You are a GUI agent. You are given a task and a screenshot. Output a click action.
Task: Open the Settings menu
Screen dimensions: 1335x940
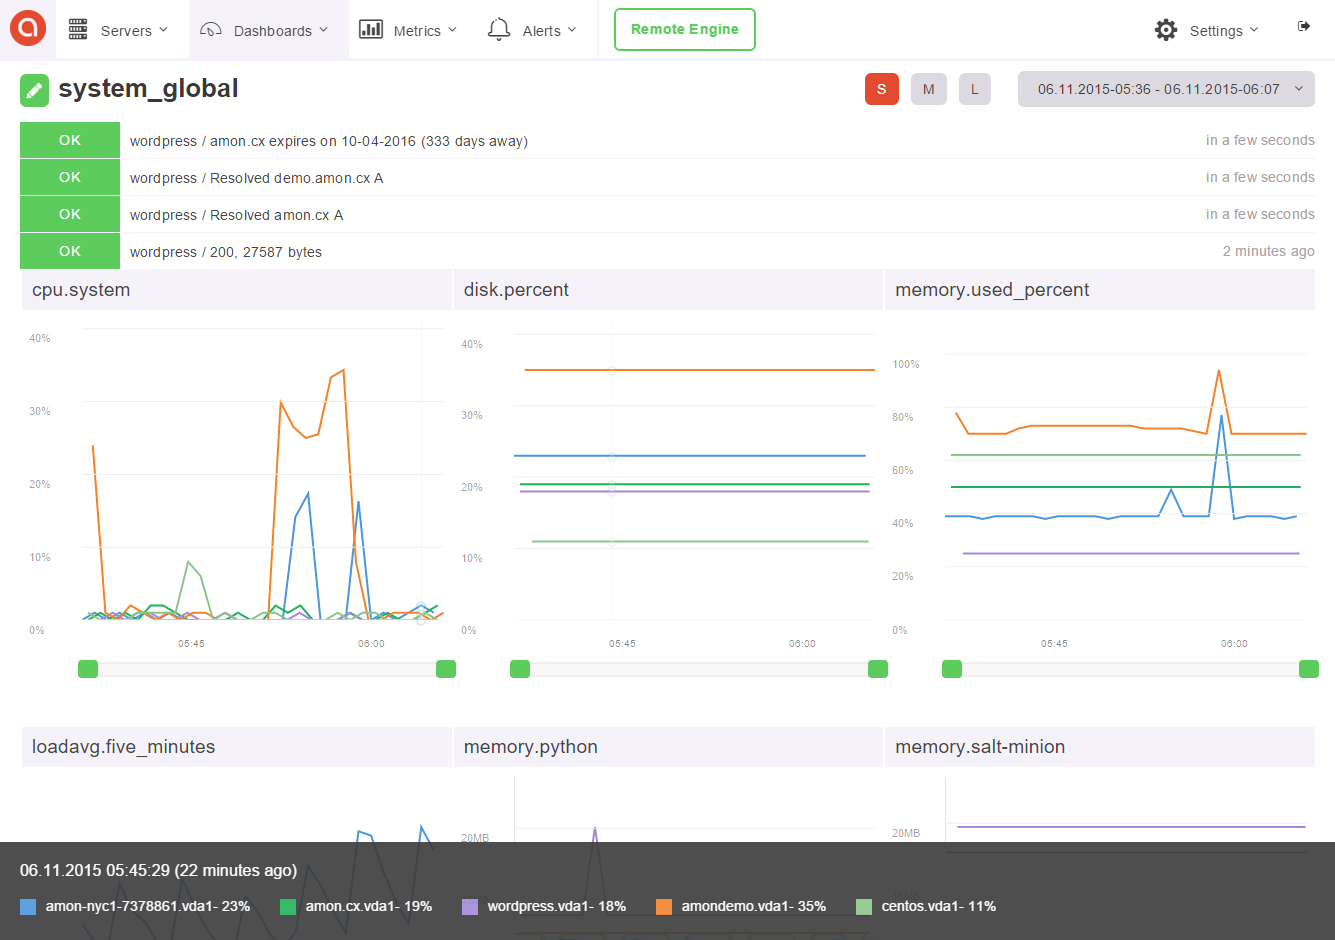pyautogui.click(x=1206, y=30)
